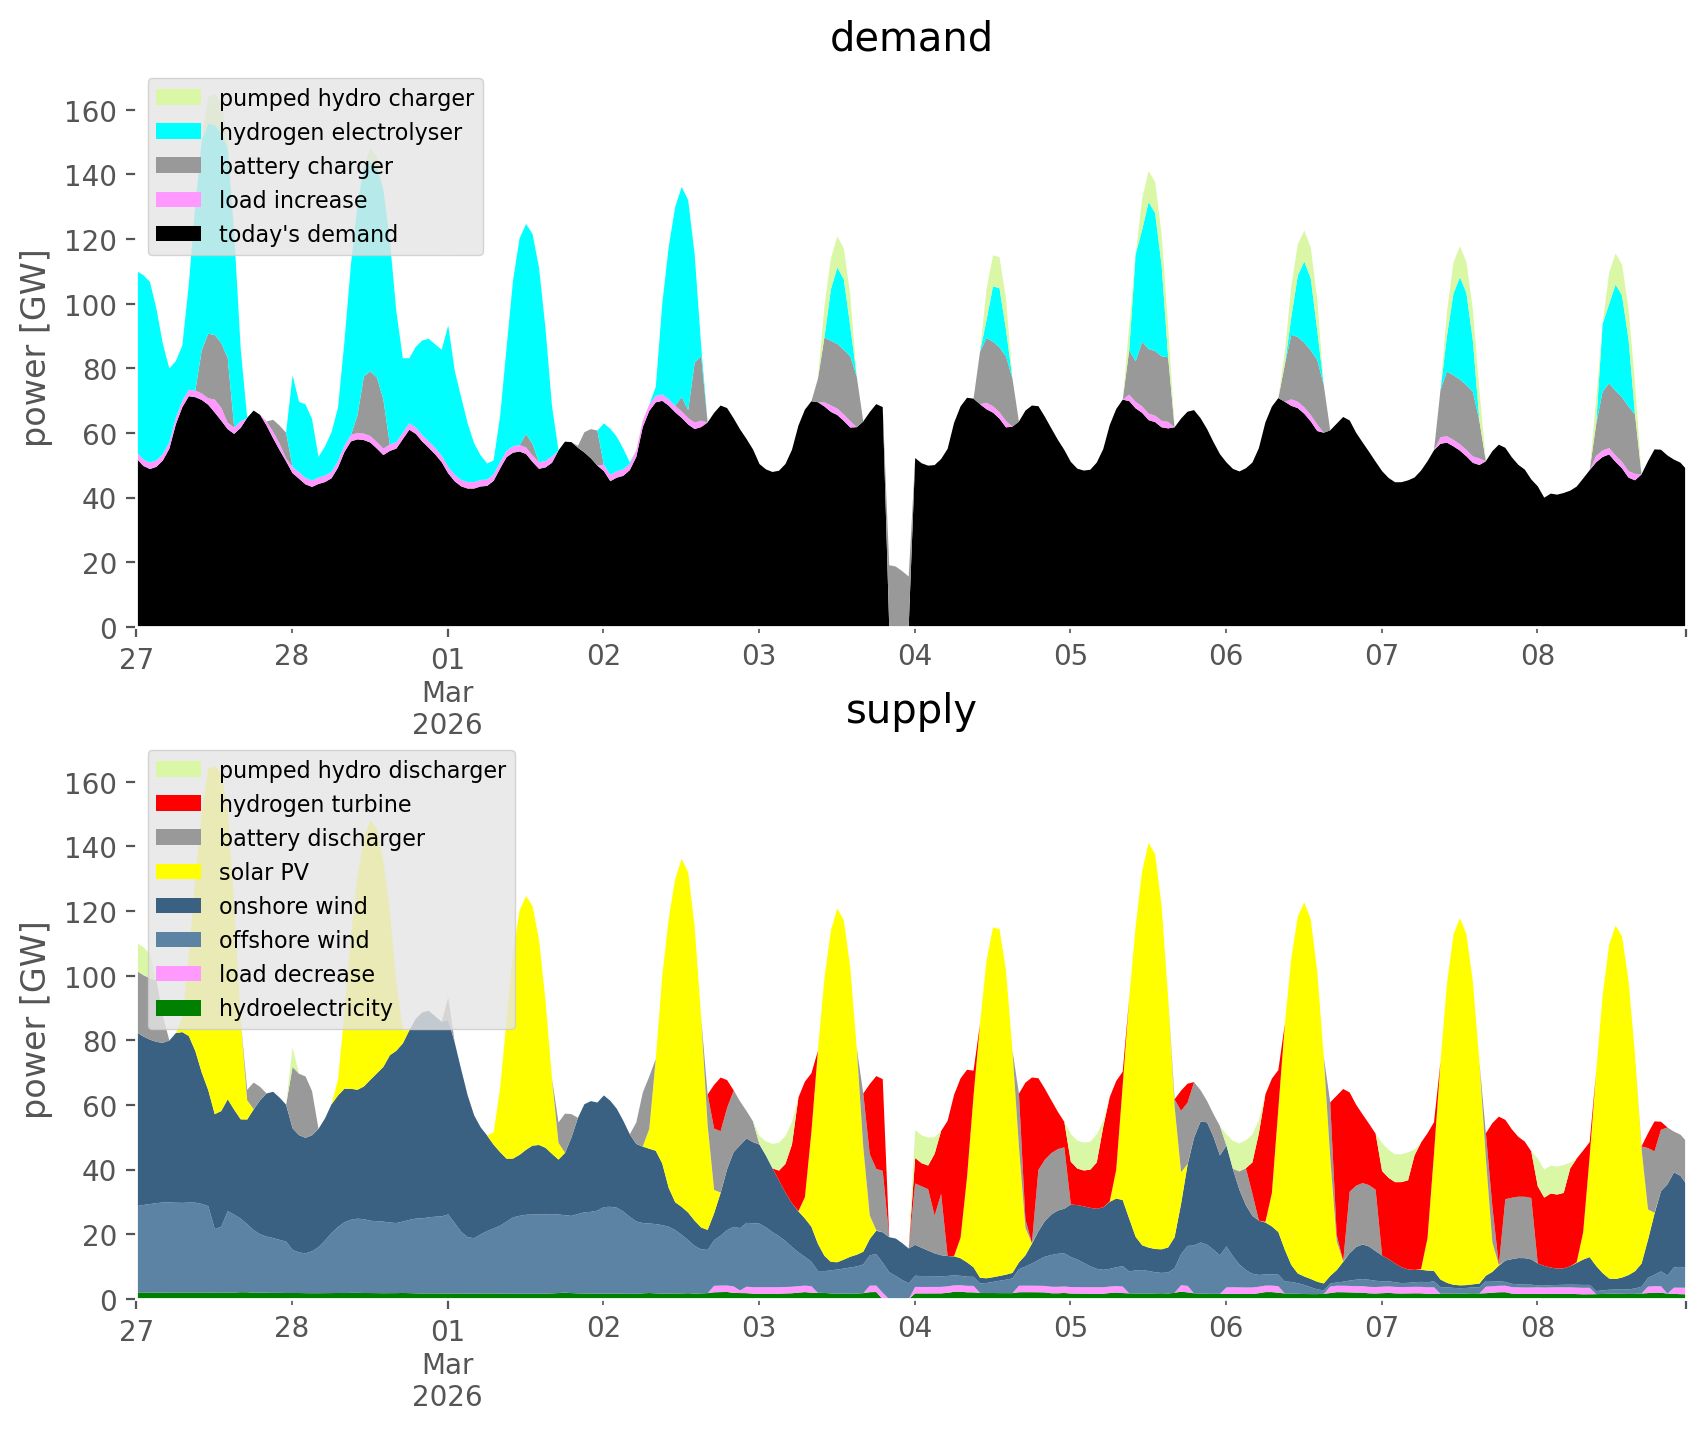Click the dark blue onshore wind legend swatch

point(180,906)
